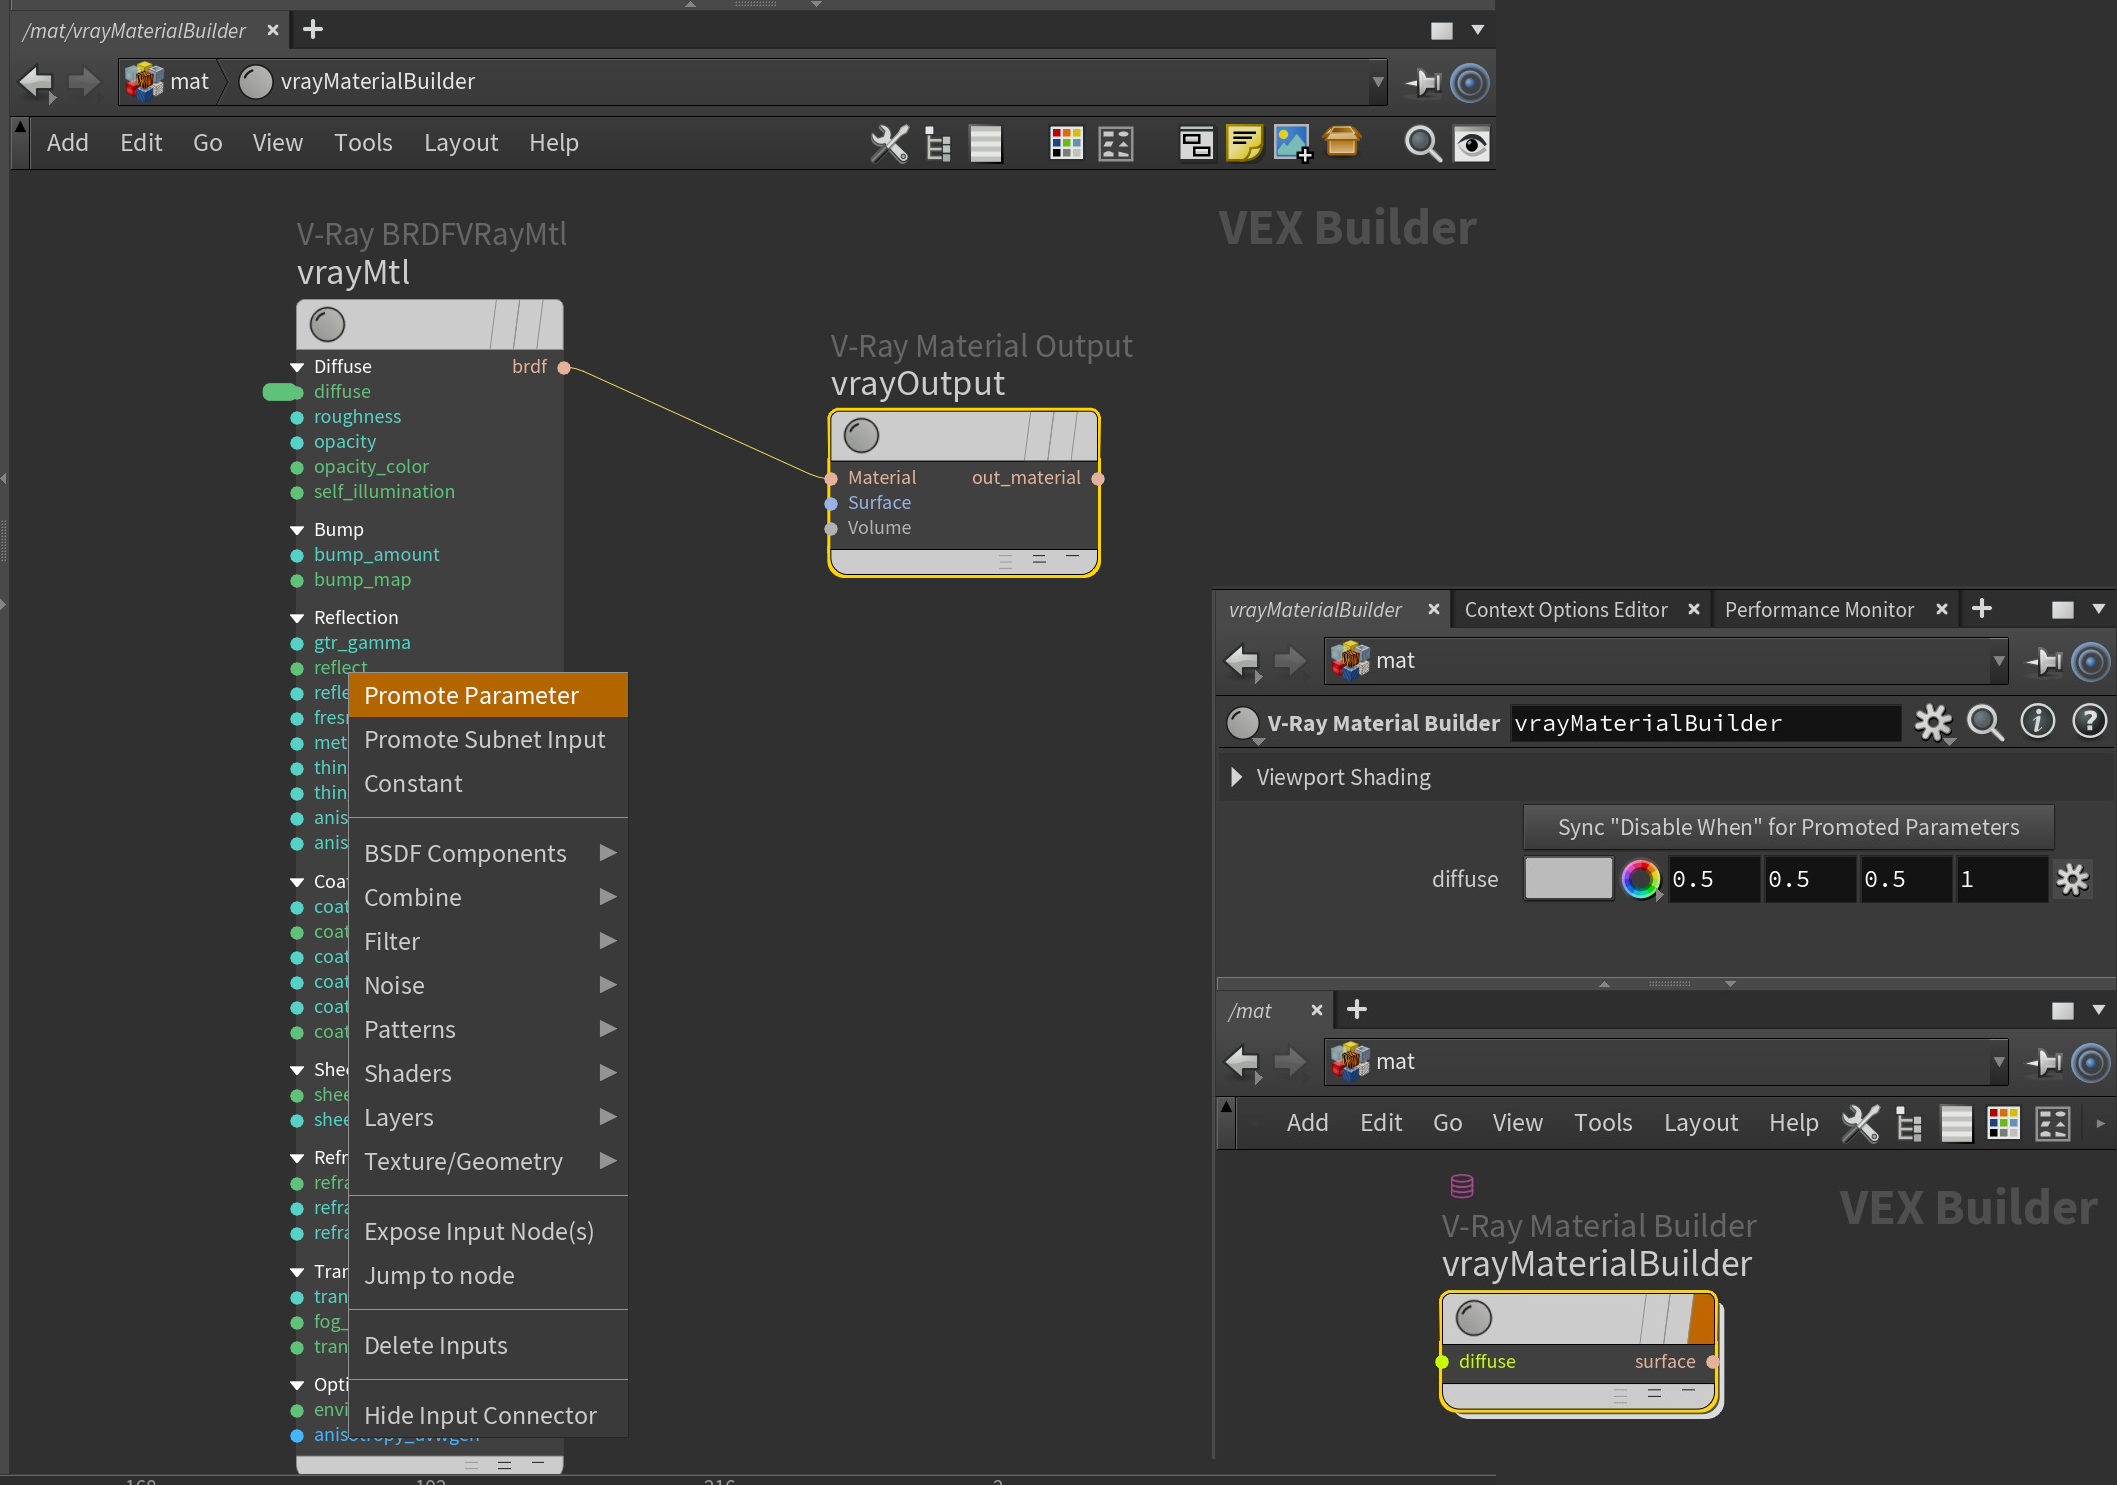This screenshot has width=2117, height=1485.
Task: Click the circle flag on vrayOutput node
Action: pos(861,436)
